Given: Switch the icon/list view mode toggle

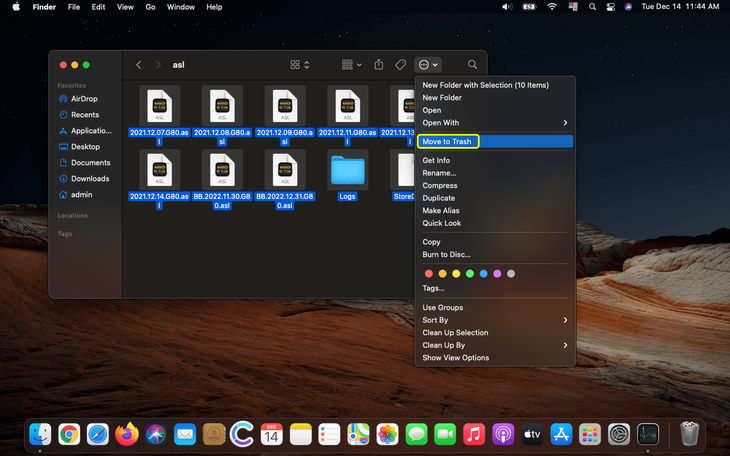Looking at the screenshot, I should click(x=300, y=65).
